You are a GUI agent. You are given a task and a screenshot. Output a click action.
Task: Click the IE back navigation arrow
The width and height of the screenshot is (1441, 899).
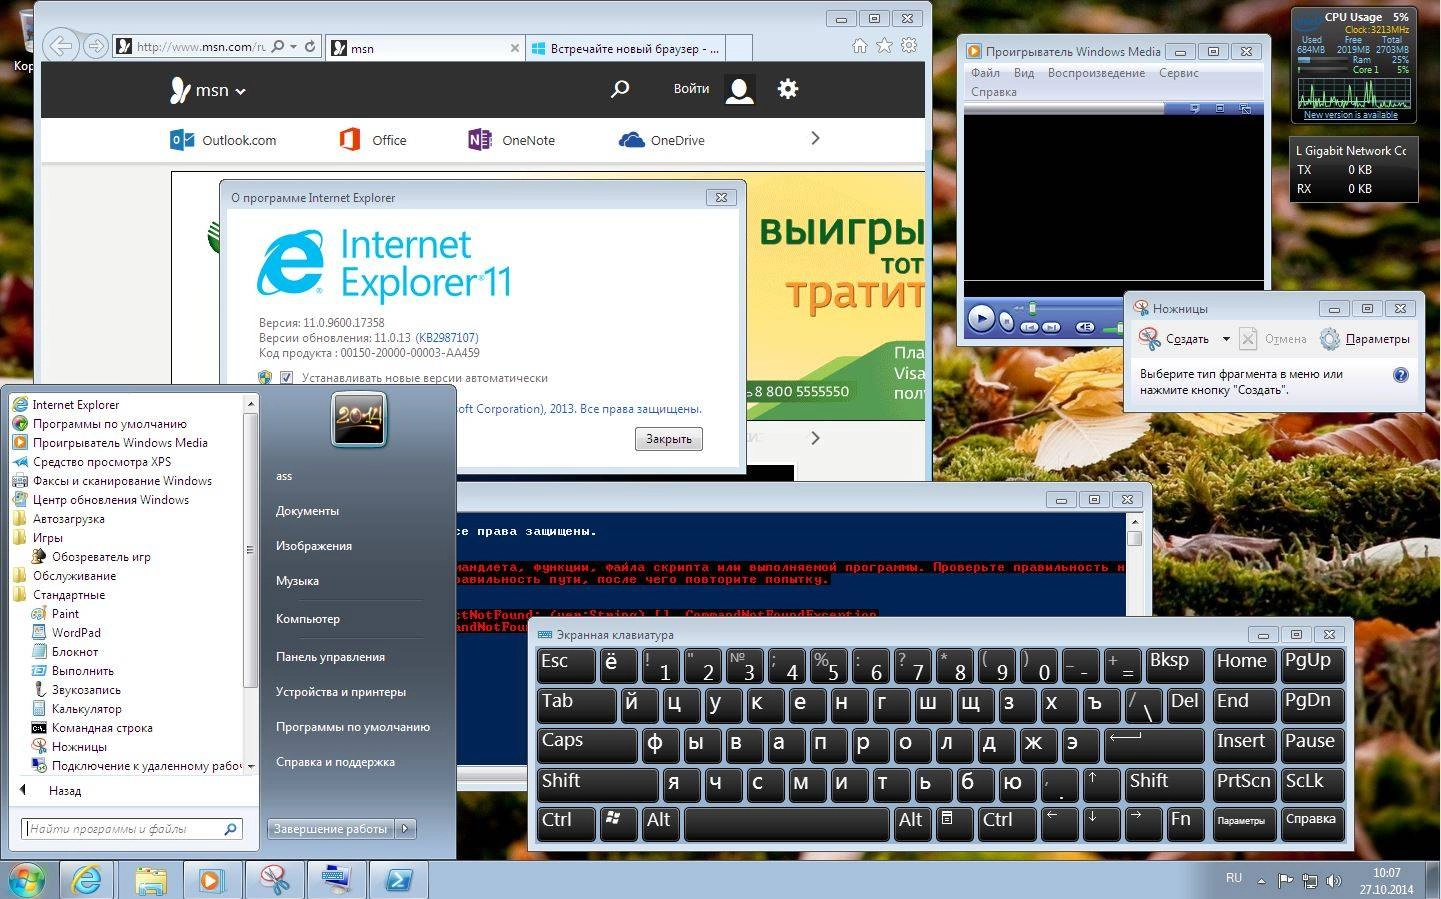[x=61, y=45]
